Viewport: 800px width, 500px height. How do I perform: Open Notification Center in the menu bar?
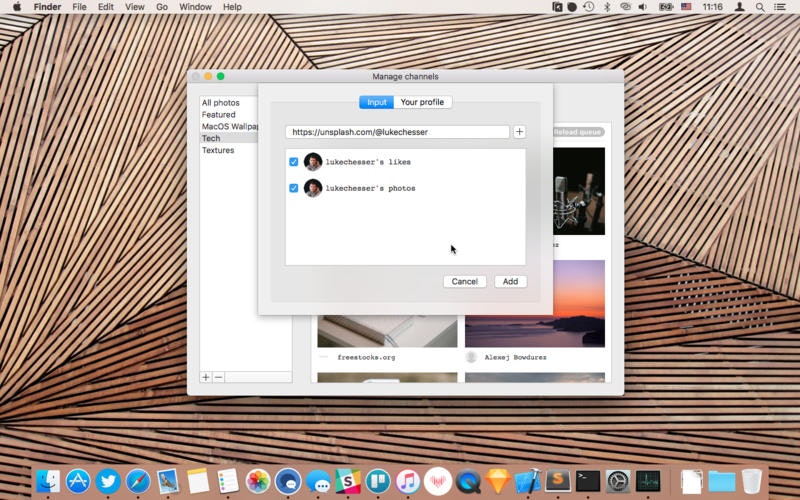pos(780,7)
